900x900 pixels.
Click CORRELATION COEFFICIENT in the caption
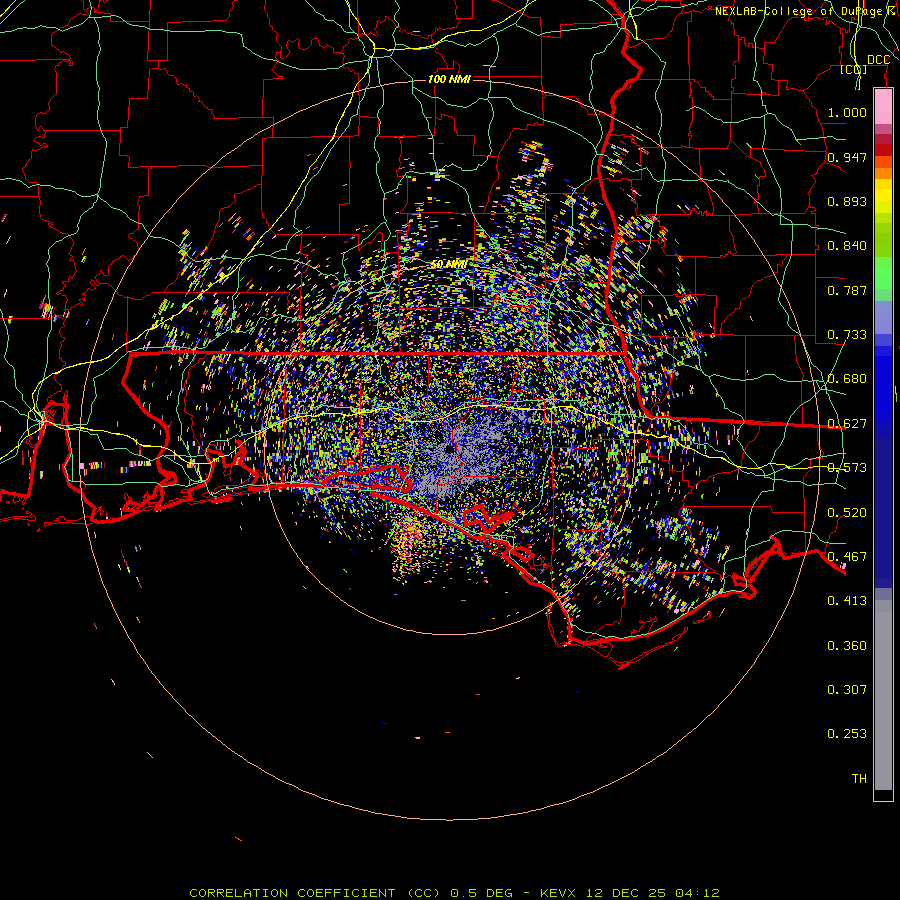click(292, 893)
